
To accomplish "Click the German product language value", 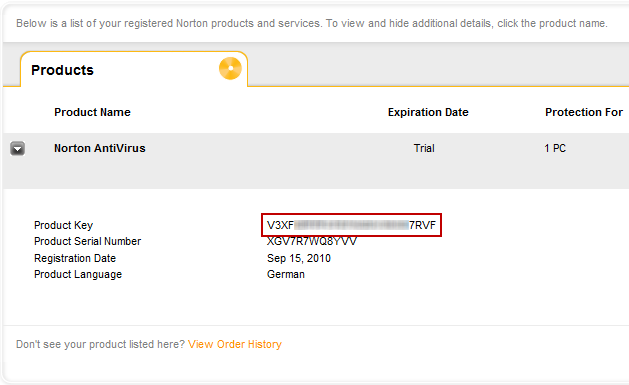I will tap(286, 274).
